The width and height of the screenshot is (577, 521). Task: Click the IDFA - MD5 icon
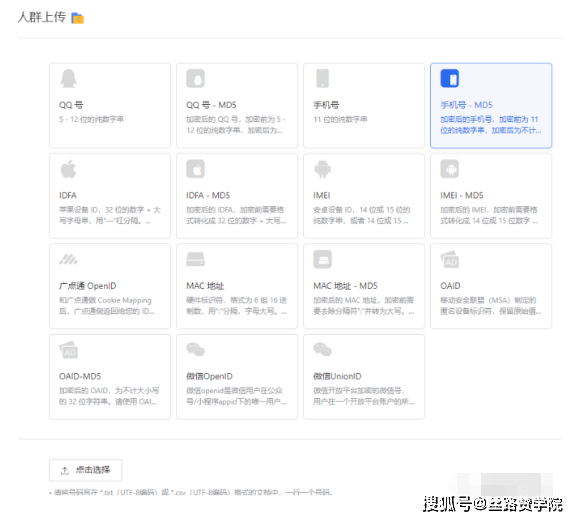pos(195,169)
